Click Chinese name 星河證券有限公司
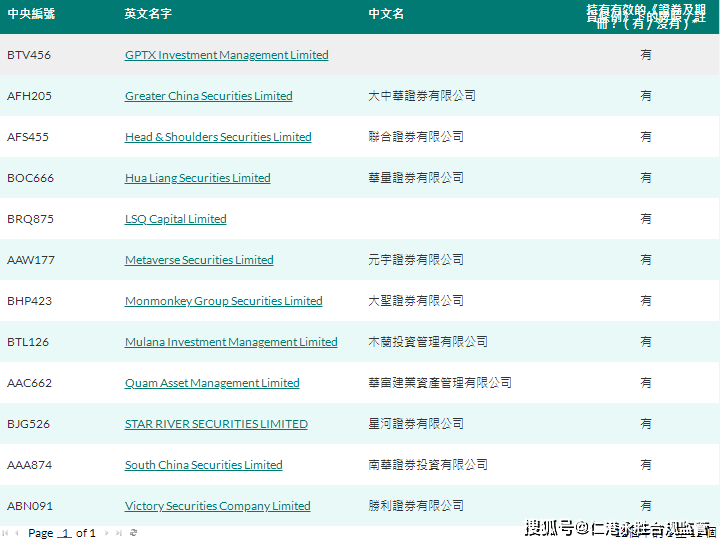Viewport: 724px width, 545px height. point(416,424)
